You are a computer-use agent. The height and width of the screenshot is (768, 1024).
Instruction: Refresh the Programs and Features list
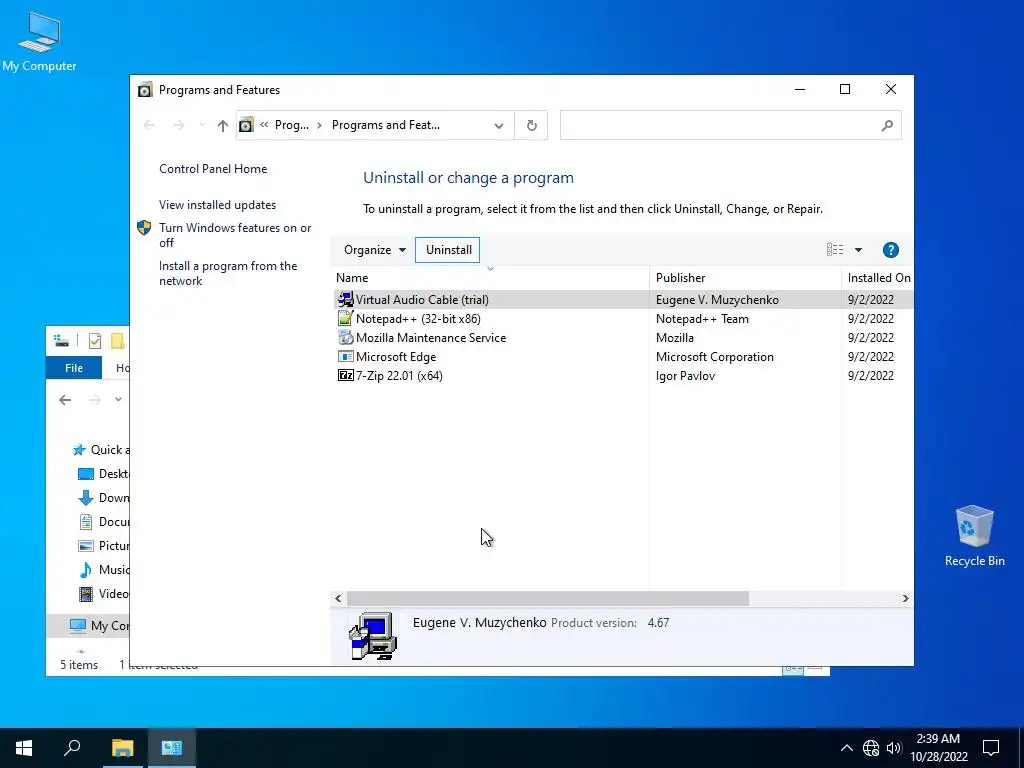coord(532,125)
